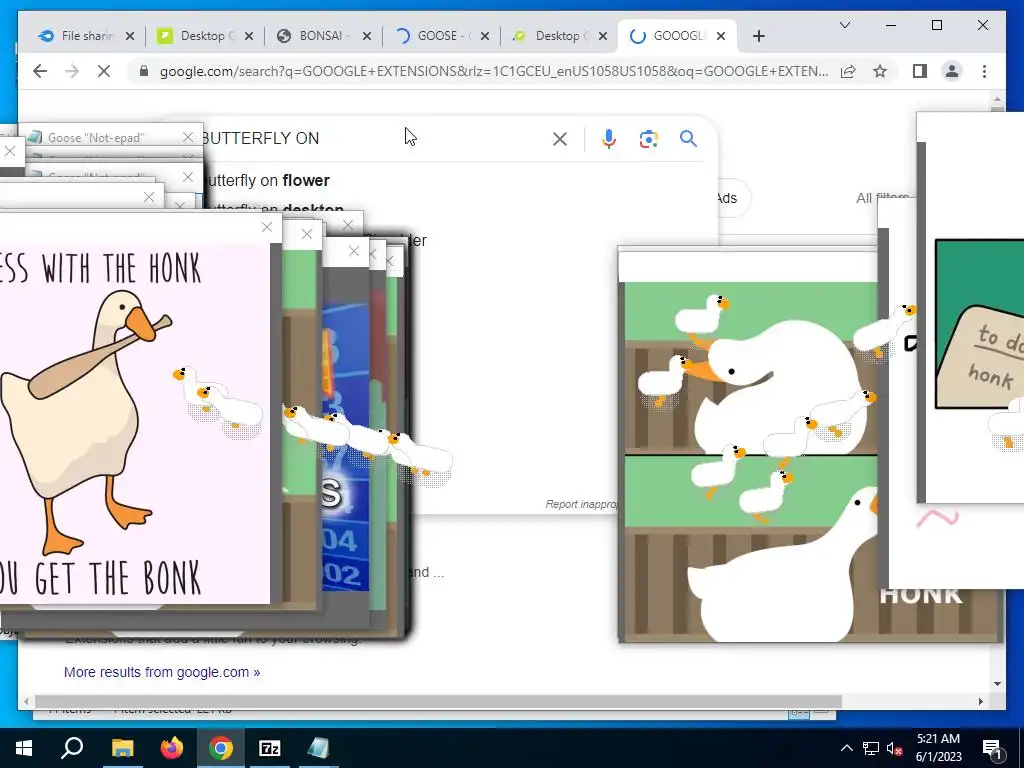Image resolution: width=1024 pixels, height=768 pixels.
Task: Click the vertical scrollbar down arrow
Action: click(x=997, y=684)
